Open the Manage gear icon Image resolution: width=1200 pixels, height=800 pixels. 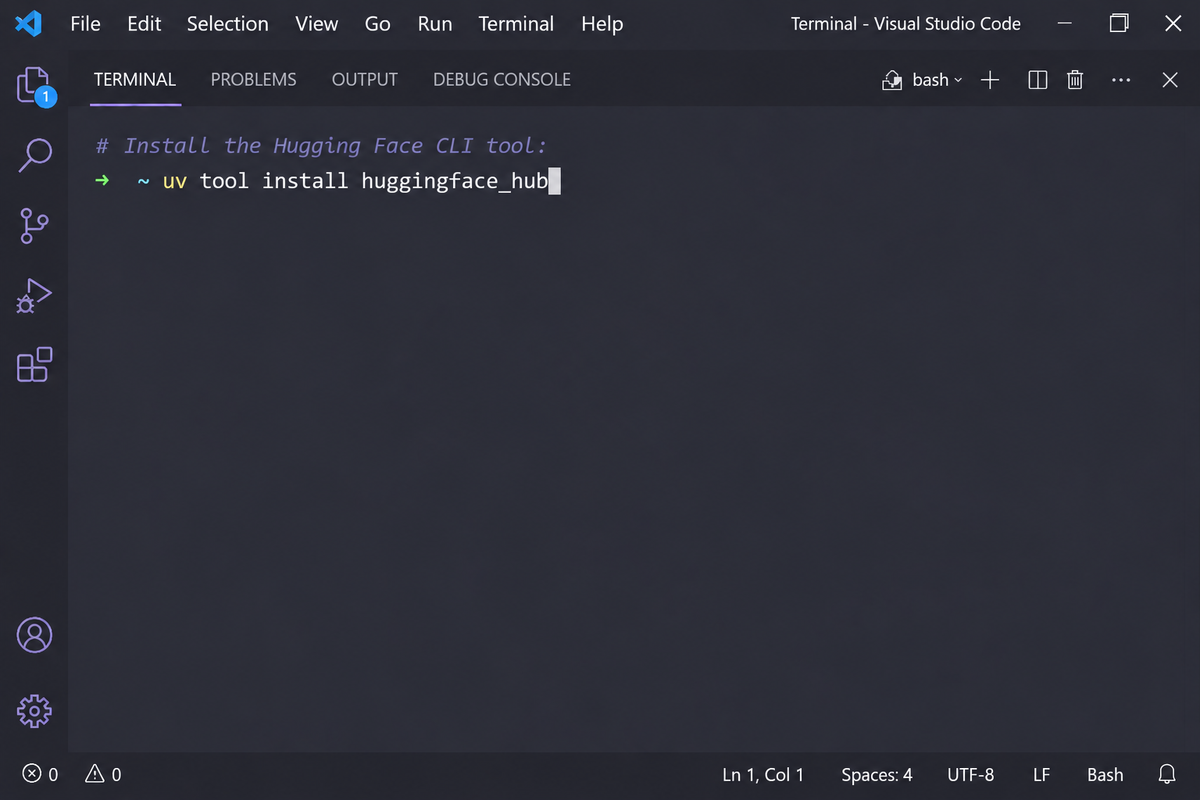coord(34,711)
